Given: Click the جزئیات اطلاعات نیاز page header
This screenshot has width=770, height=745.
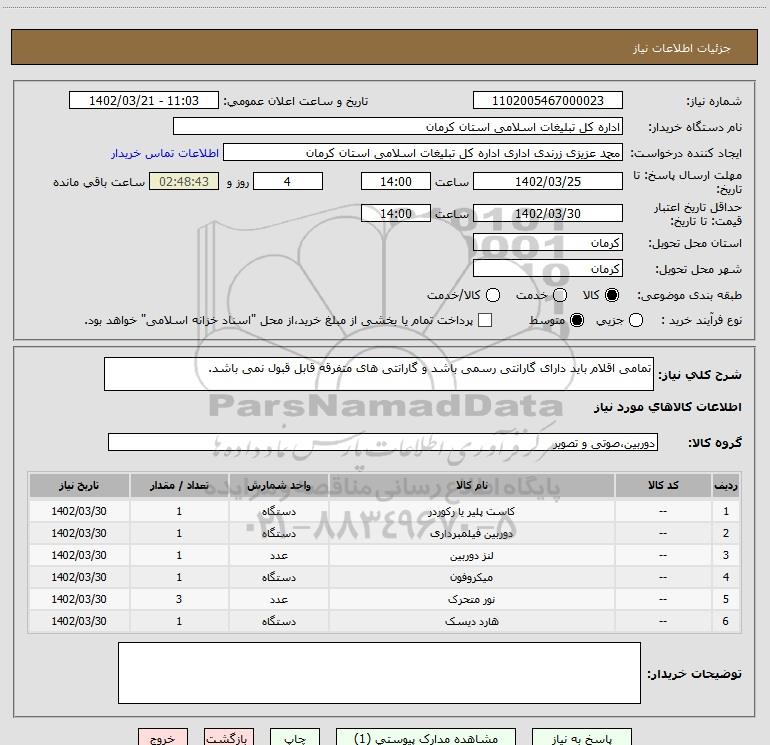Looking at the screenshot, I should pyautogui.click(x=681, y=48).
